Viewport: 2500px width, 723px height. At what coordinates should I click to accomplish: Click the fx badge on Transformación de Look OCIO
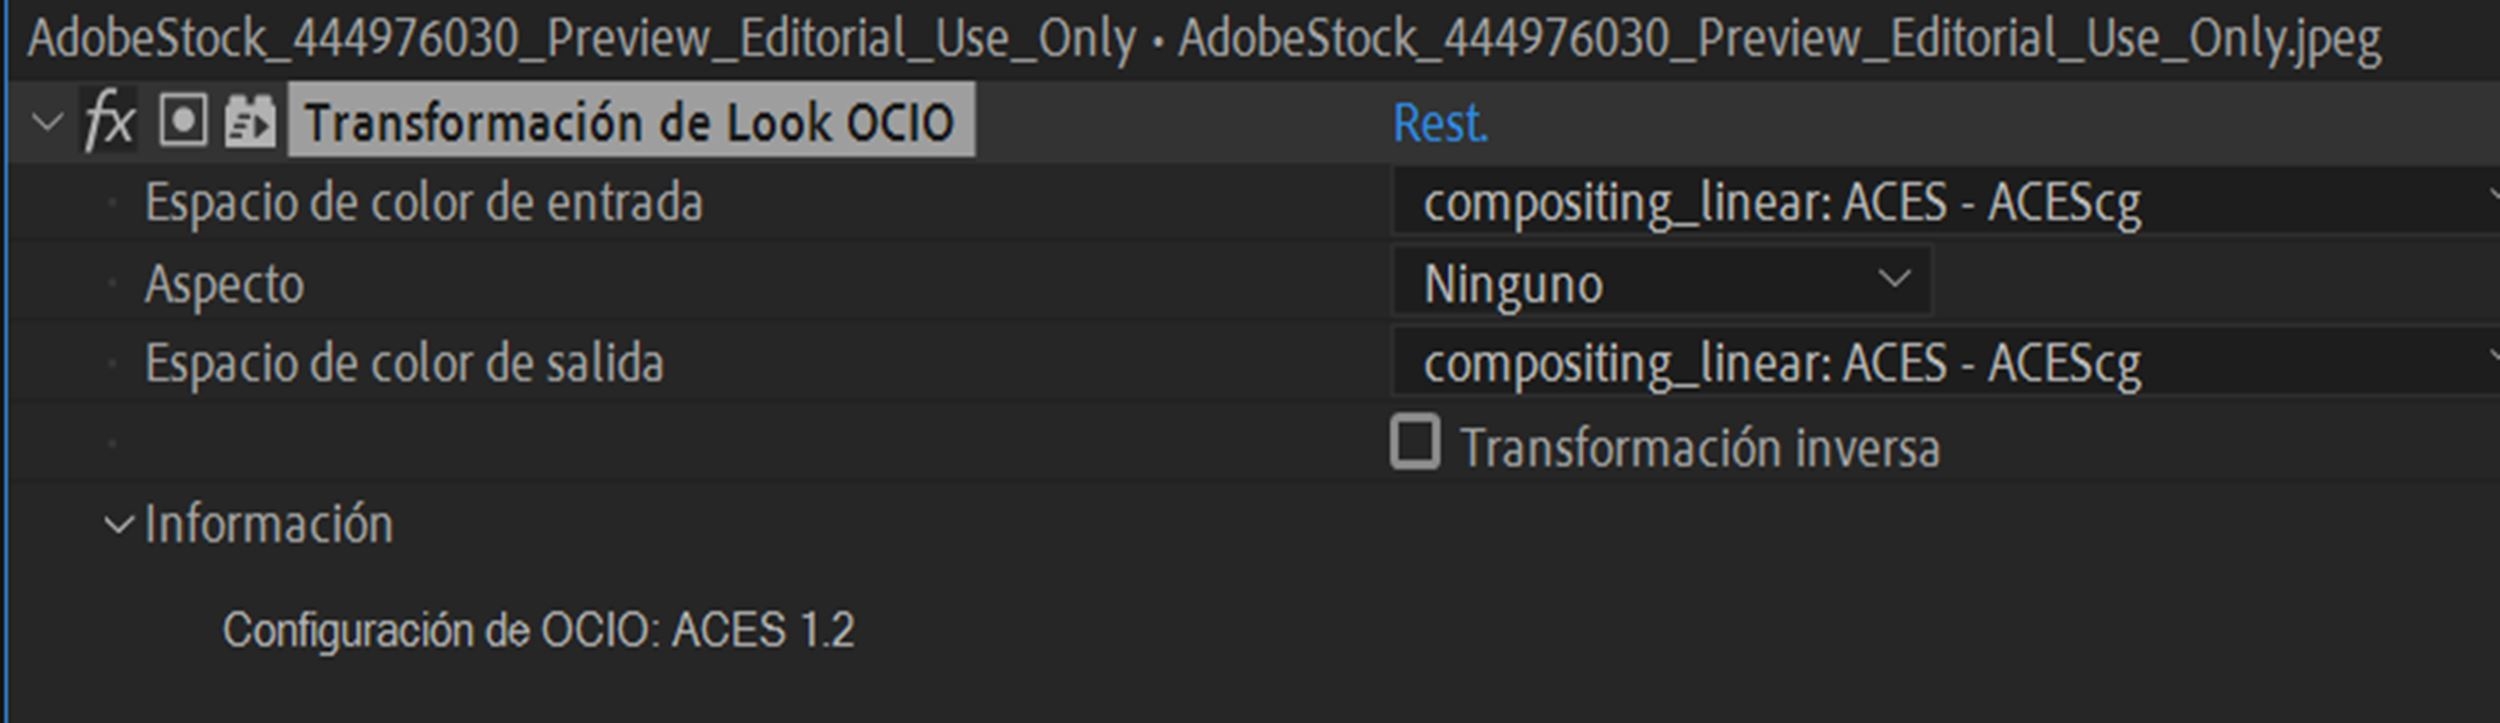click(110, 121)
